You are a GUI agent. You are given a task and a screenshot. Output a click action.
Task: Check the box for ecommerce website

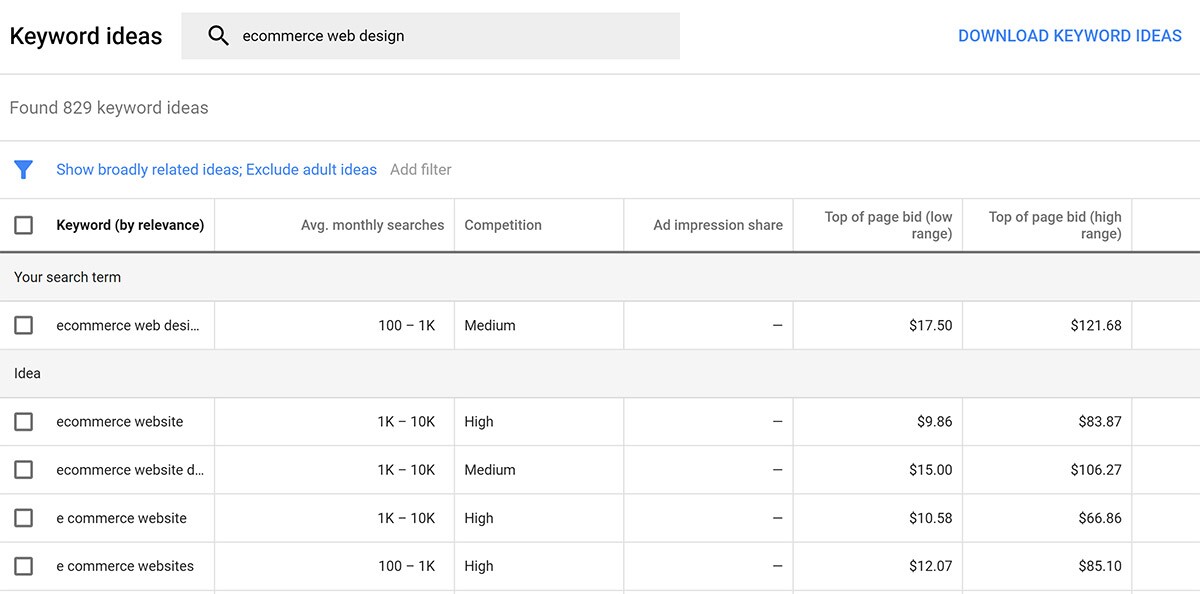[x=23, y=422]
